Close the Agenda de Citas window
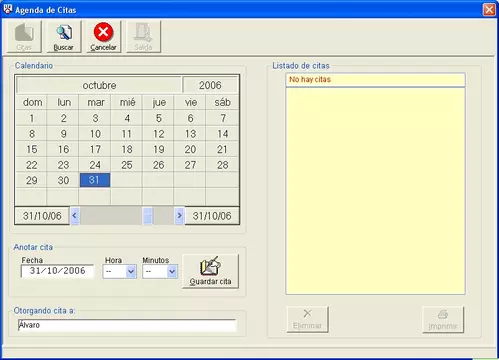The width and height of the screenshot is (499, 360). tap(489, 10)
